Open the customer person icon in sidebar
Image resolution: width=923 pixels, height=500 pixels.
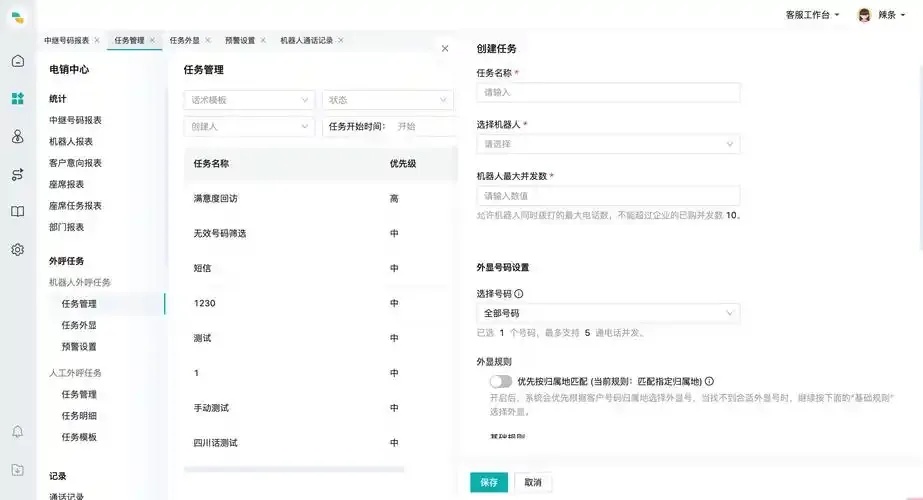pyautogui.click(x=18, y=137)
